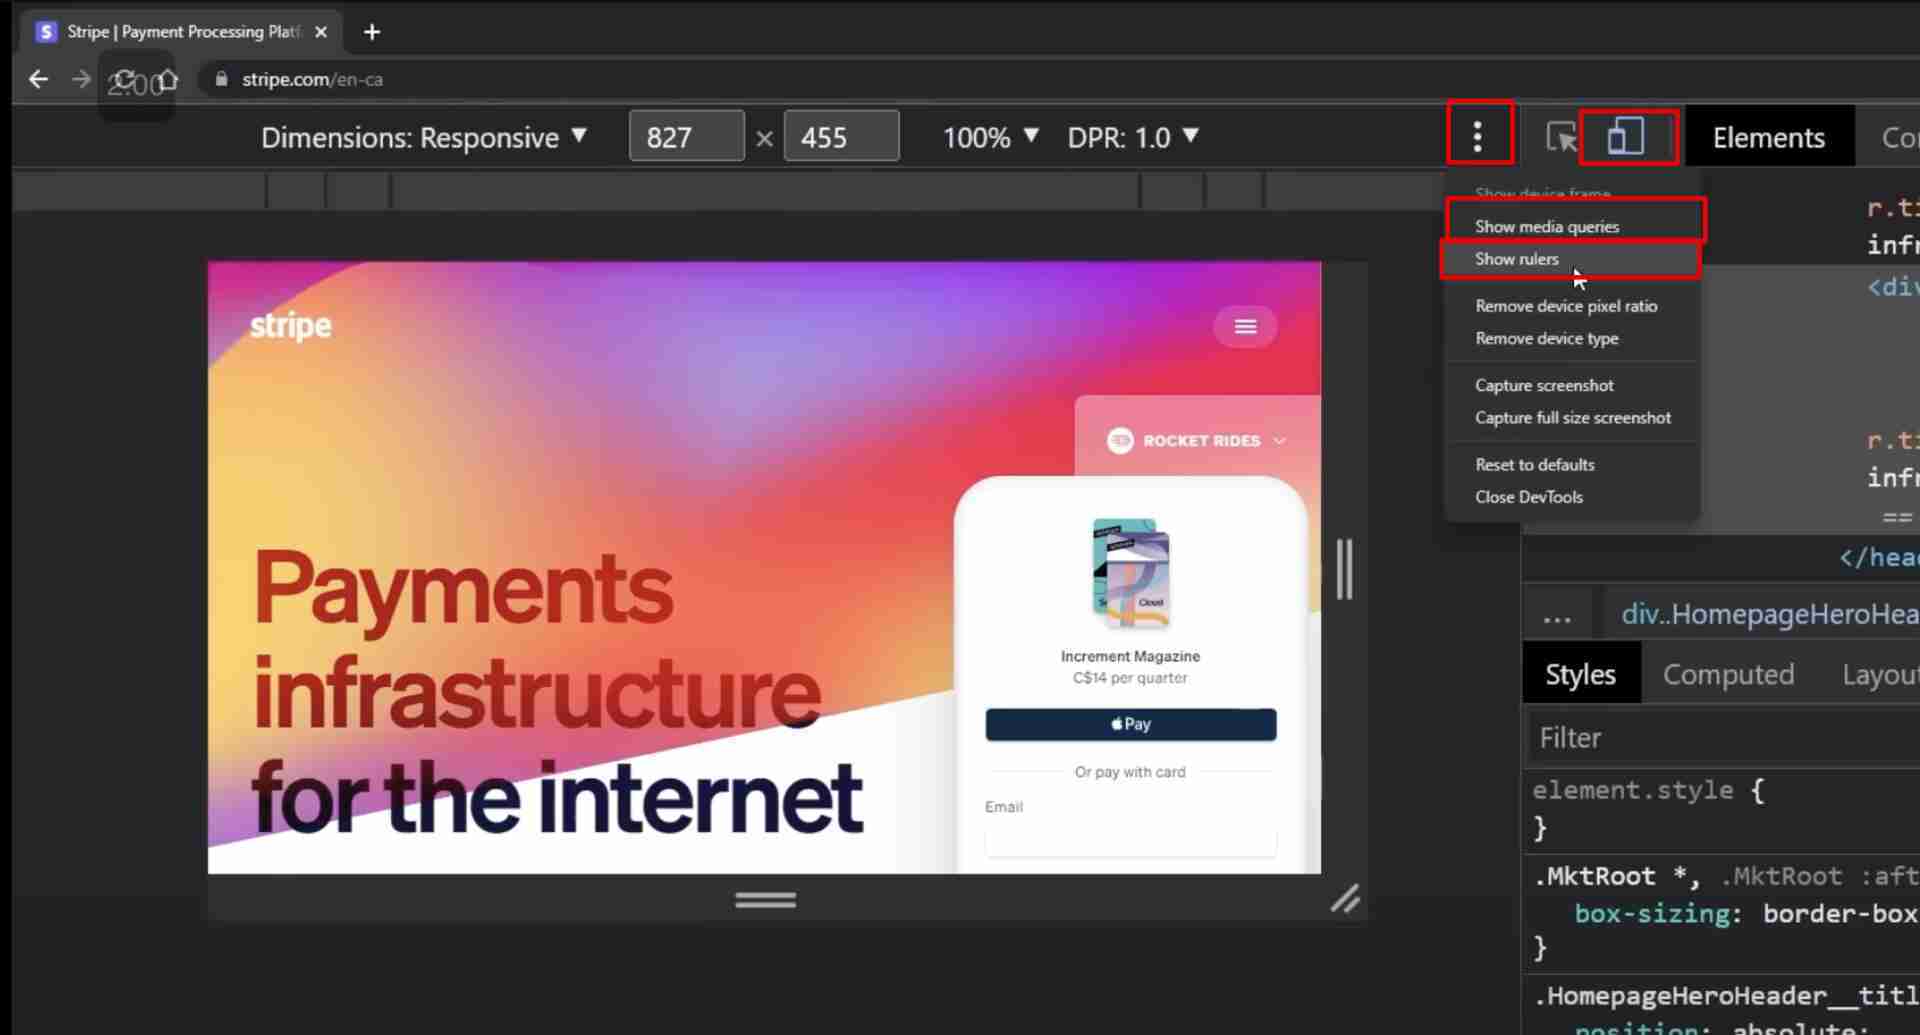Click the Email input field
Image resolution: width=1920 pixels, height=1035 pixels.
(x=1130, y=841)
